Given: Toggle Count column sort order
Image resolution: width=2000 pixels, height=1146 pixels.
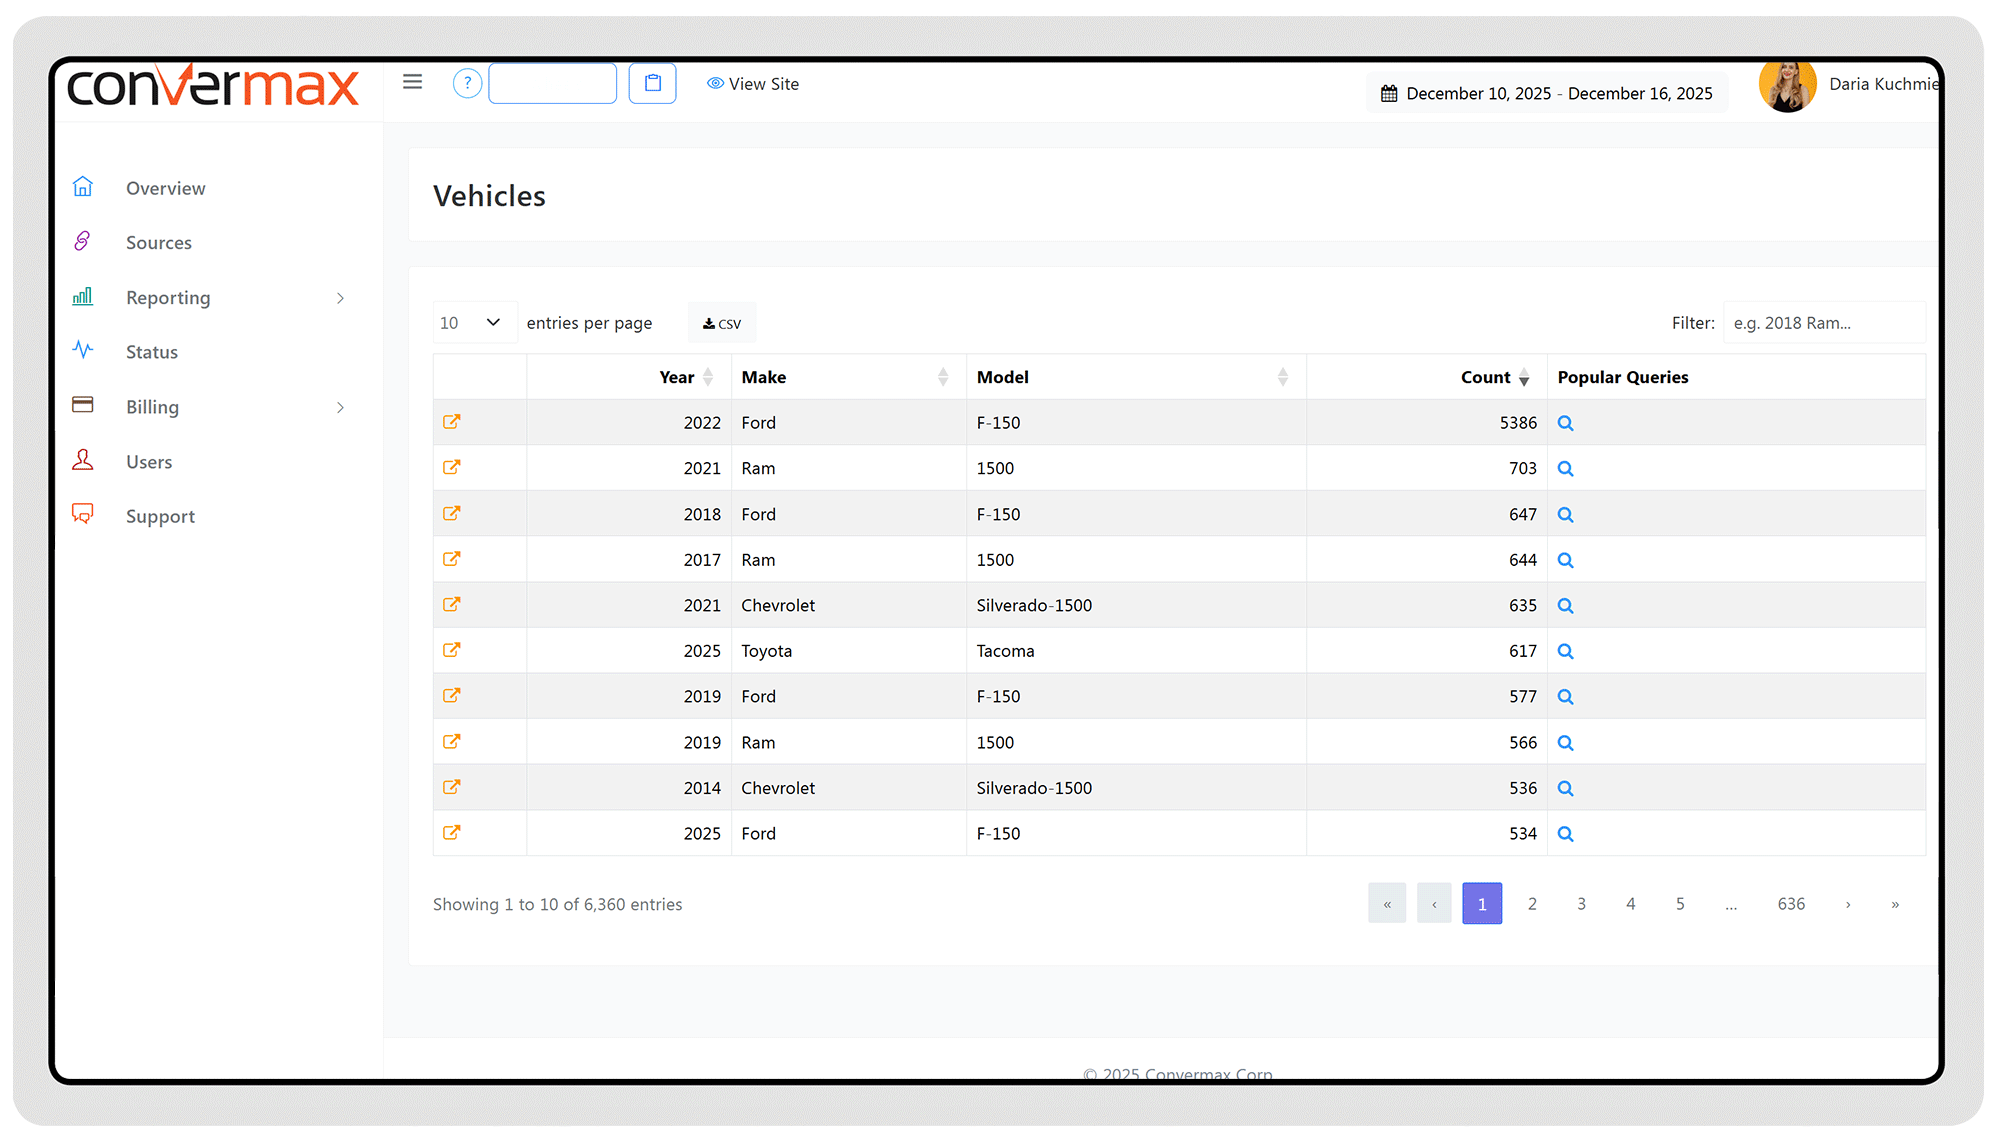Looking at the screenshot, I should [x=1523, y=378].
